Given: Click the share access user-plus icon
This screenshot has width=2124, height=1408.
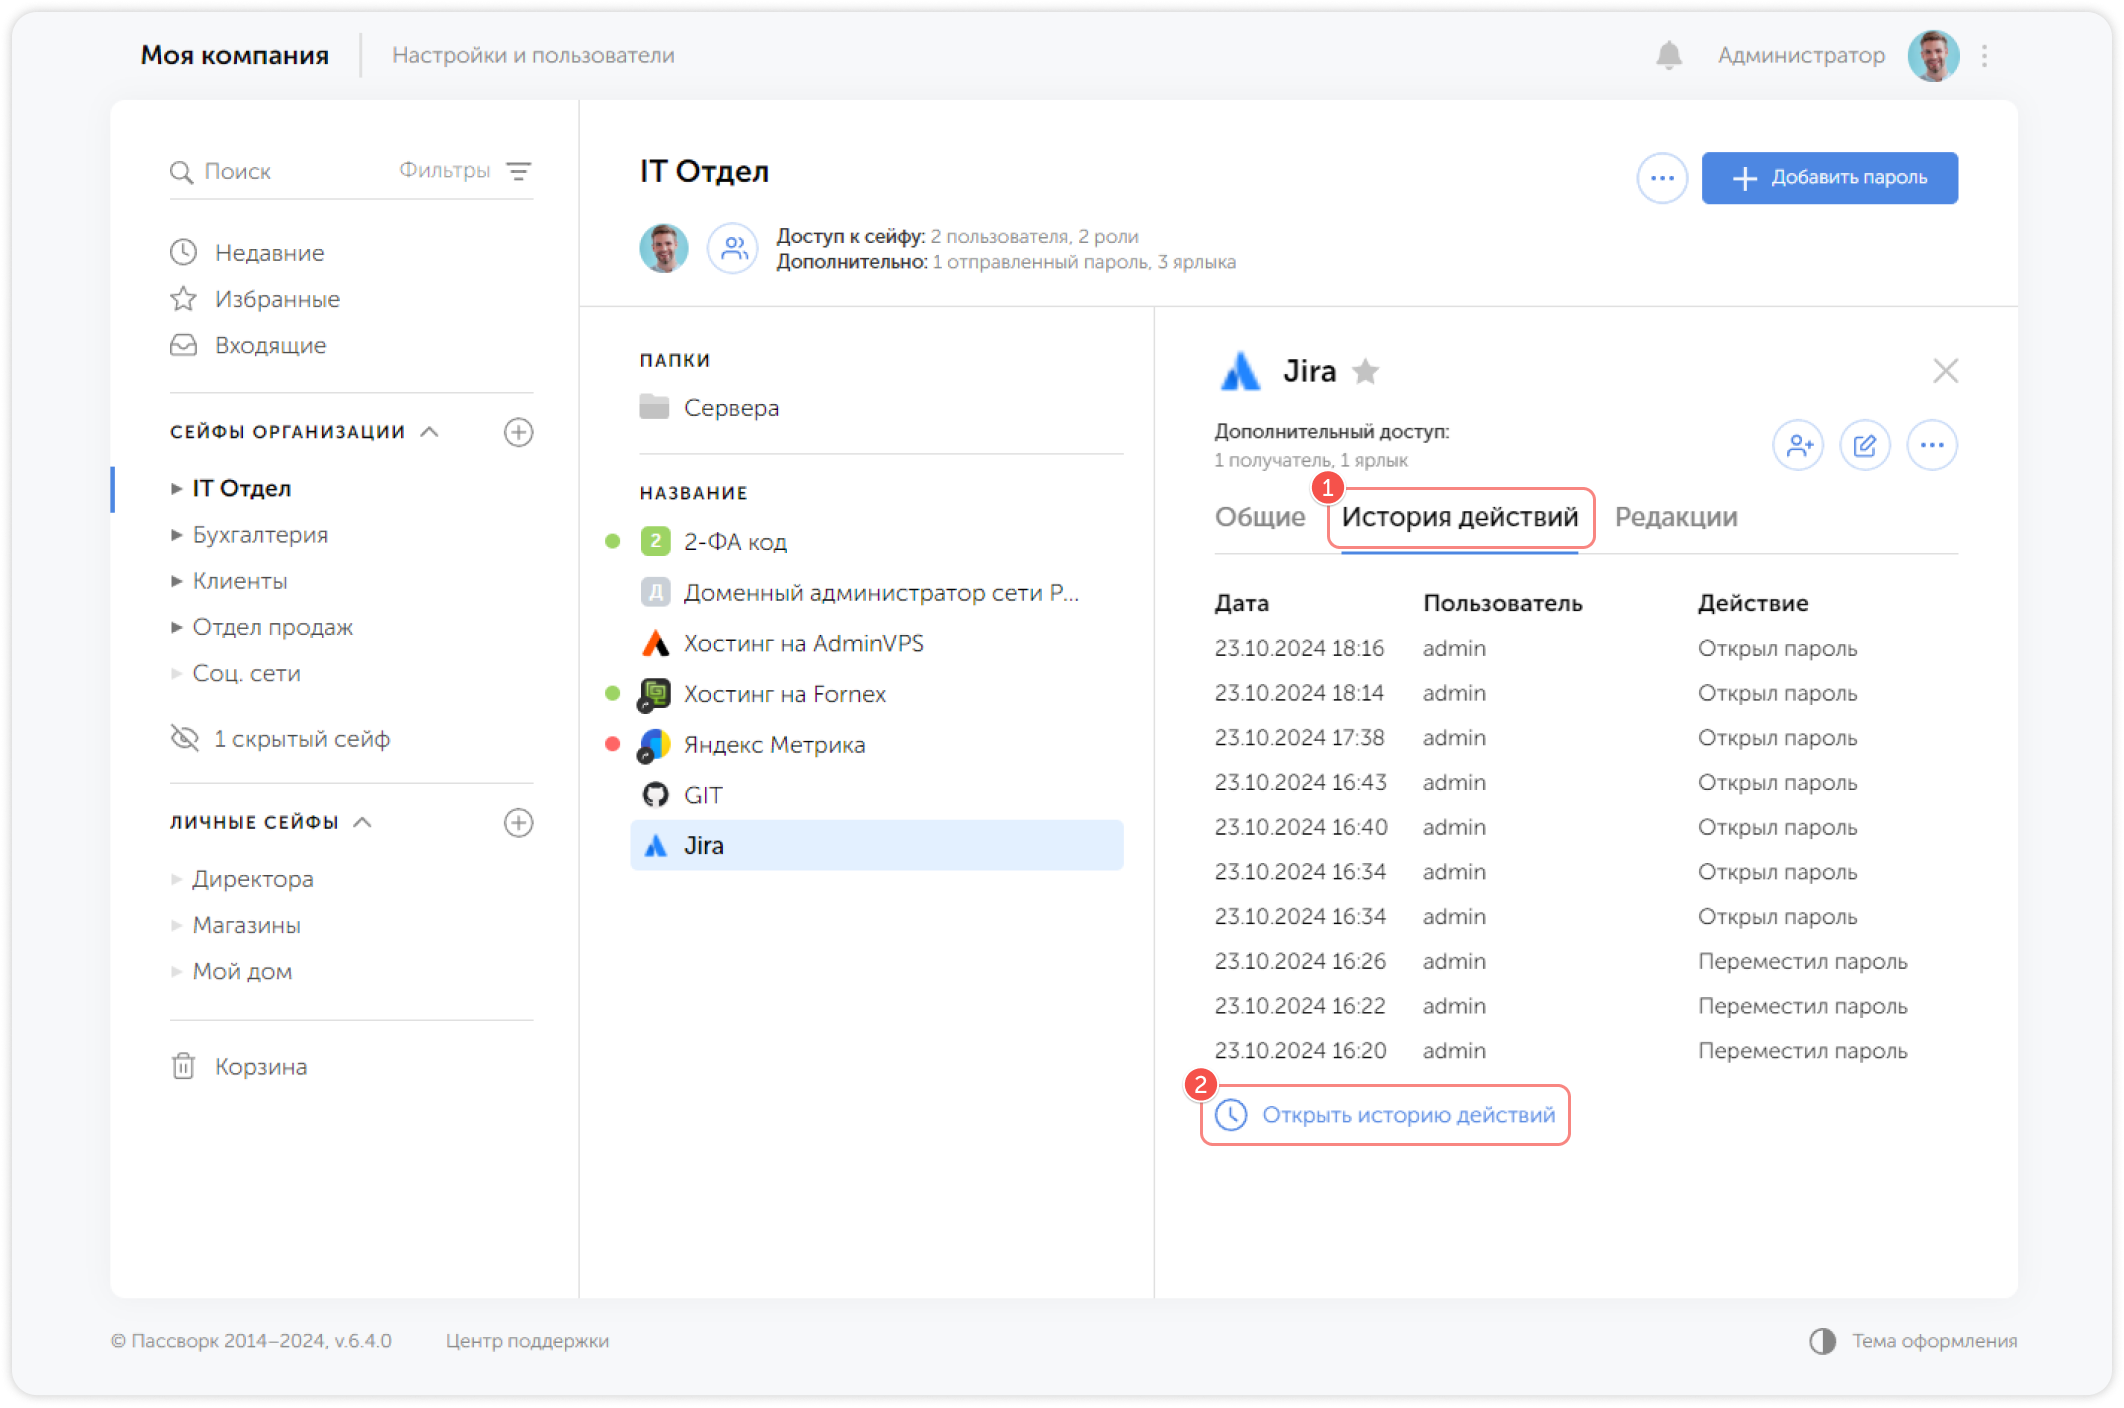Looking at the screenshot, I should pos(1798,445).
